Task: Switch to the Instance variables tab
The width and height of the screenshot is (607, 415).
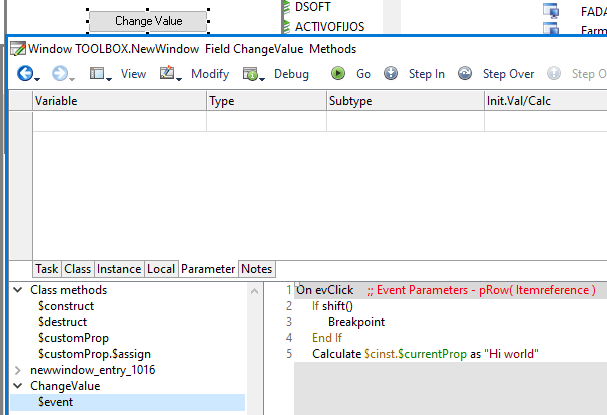Action: coord(119,269)
